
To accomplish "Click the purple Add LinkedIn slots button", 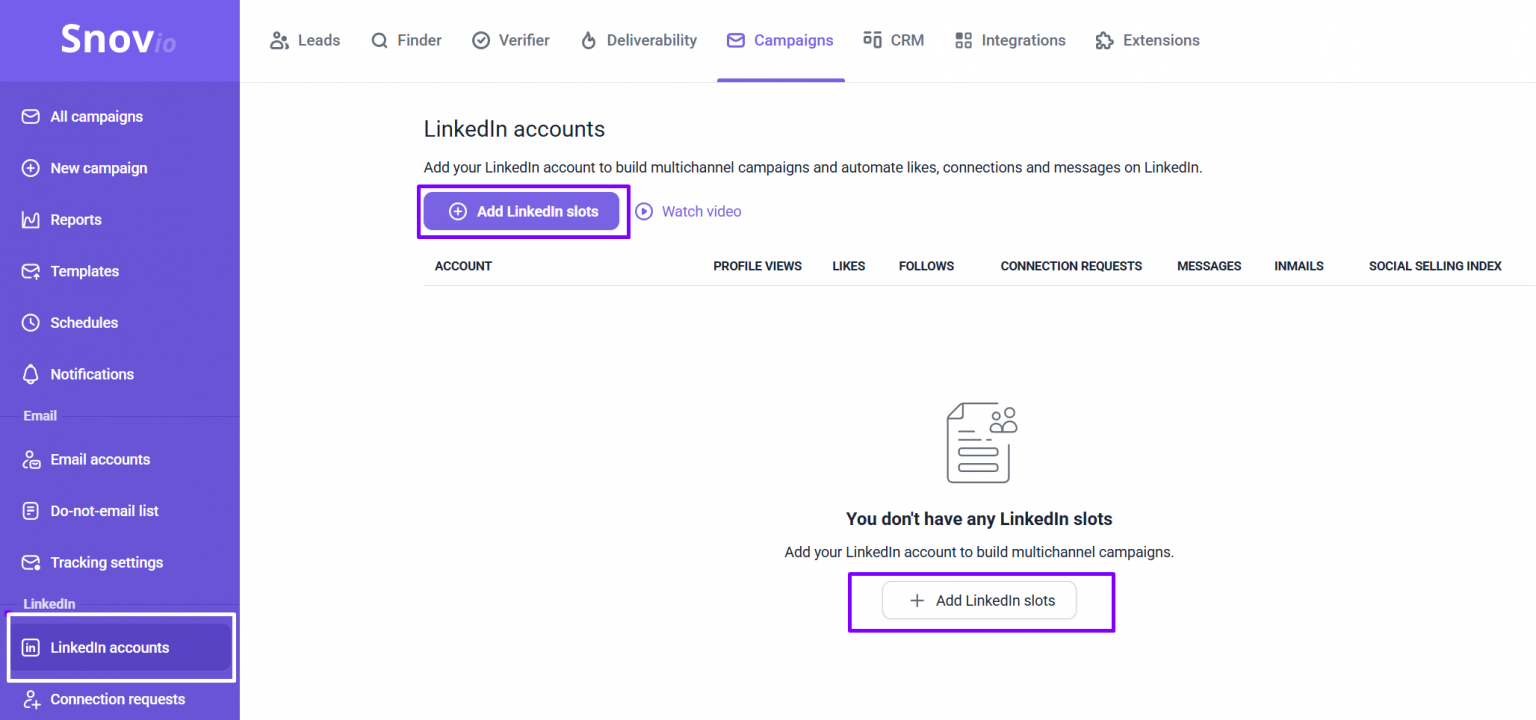I will pyautogui.click(x=522, y=211).
